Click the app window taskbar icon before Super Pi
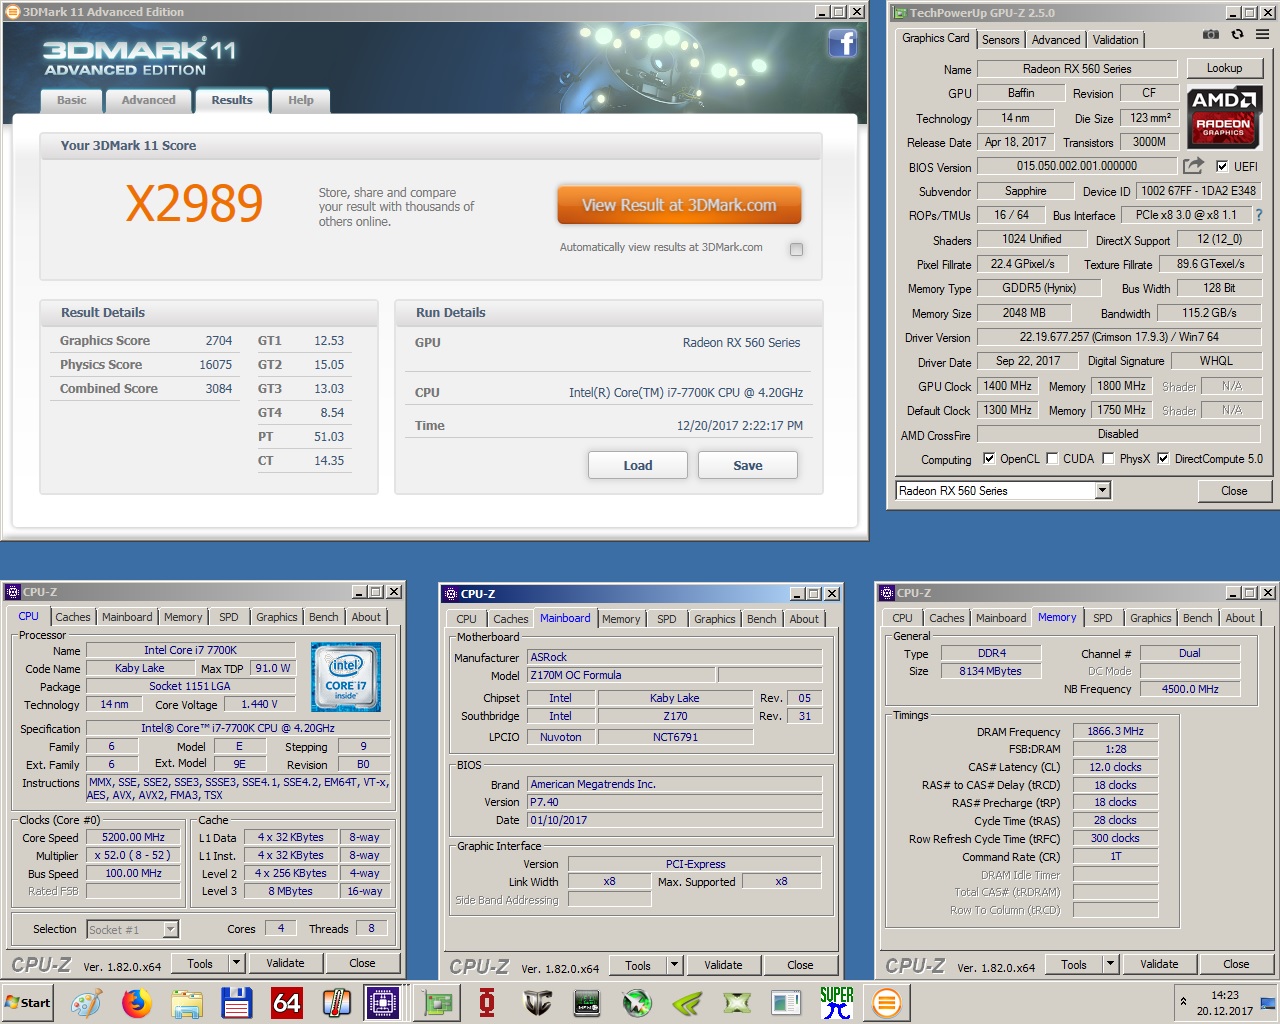1280x1024 pixels. pos(787,1002)
